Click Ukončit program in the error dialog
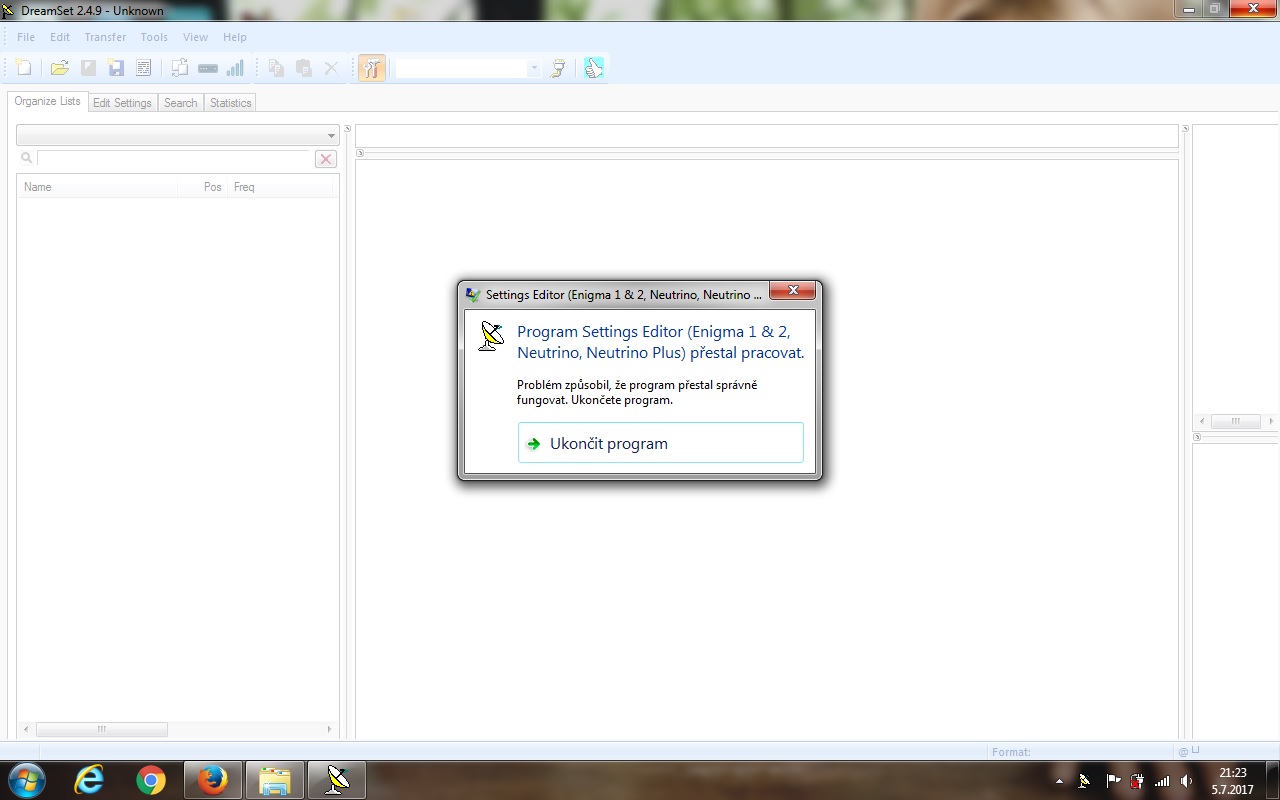1280x800 pixels. (x=661, y=443)
